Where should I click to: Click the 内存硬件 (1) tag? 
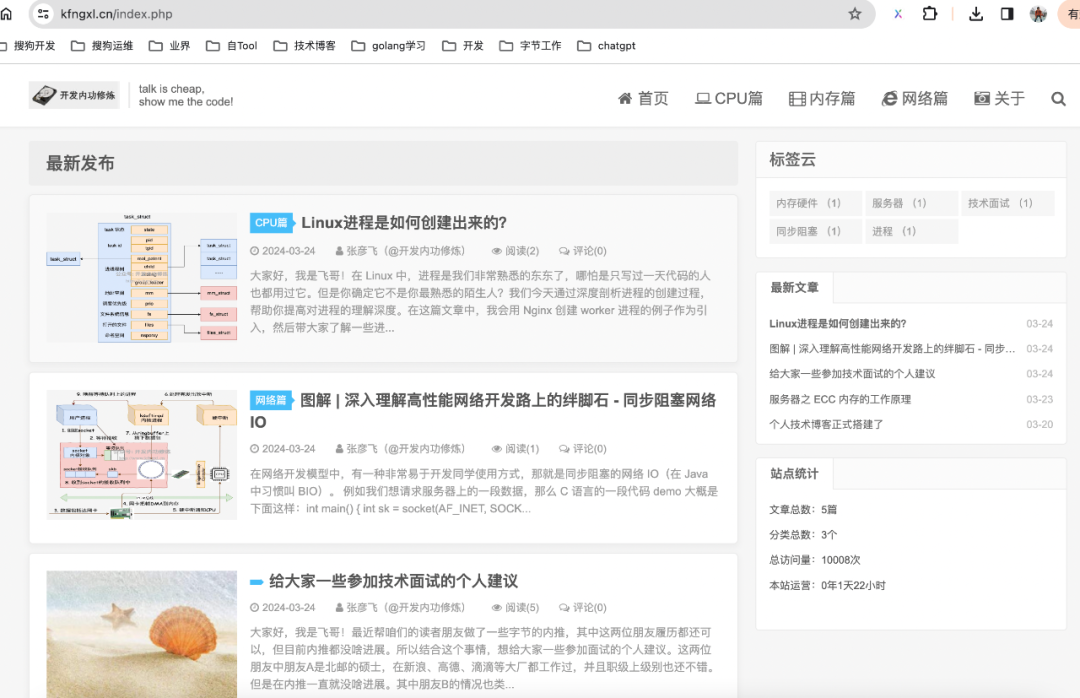tap(815, 203)
